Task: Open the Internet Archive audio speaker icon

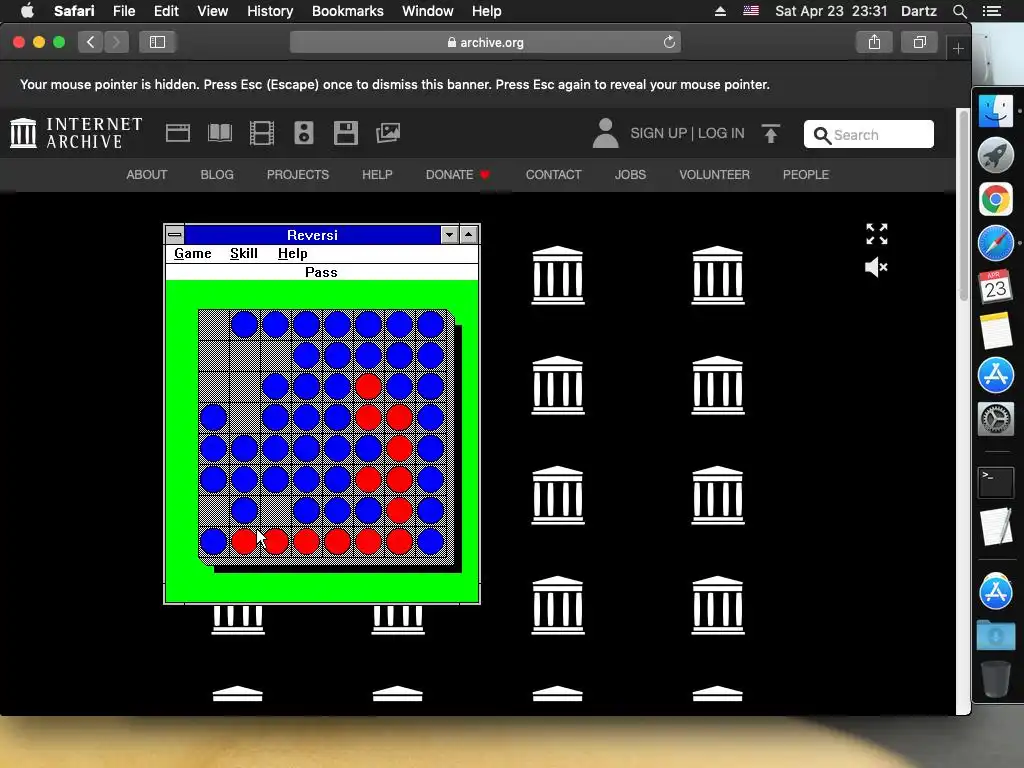Action: (x=304, y=133)
